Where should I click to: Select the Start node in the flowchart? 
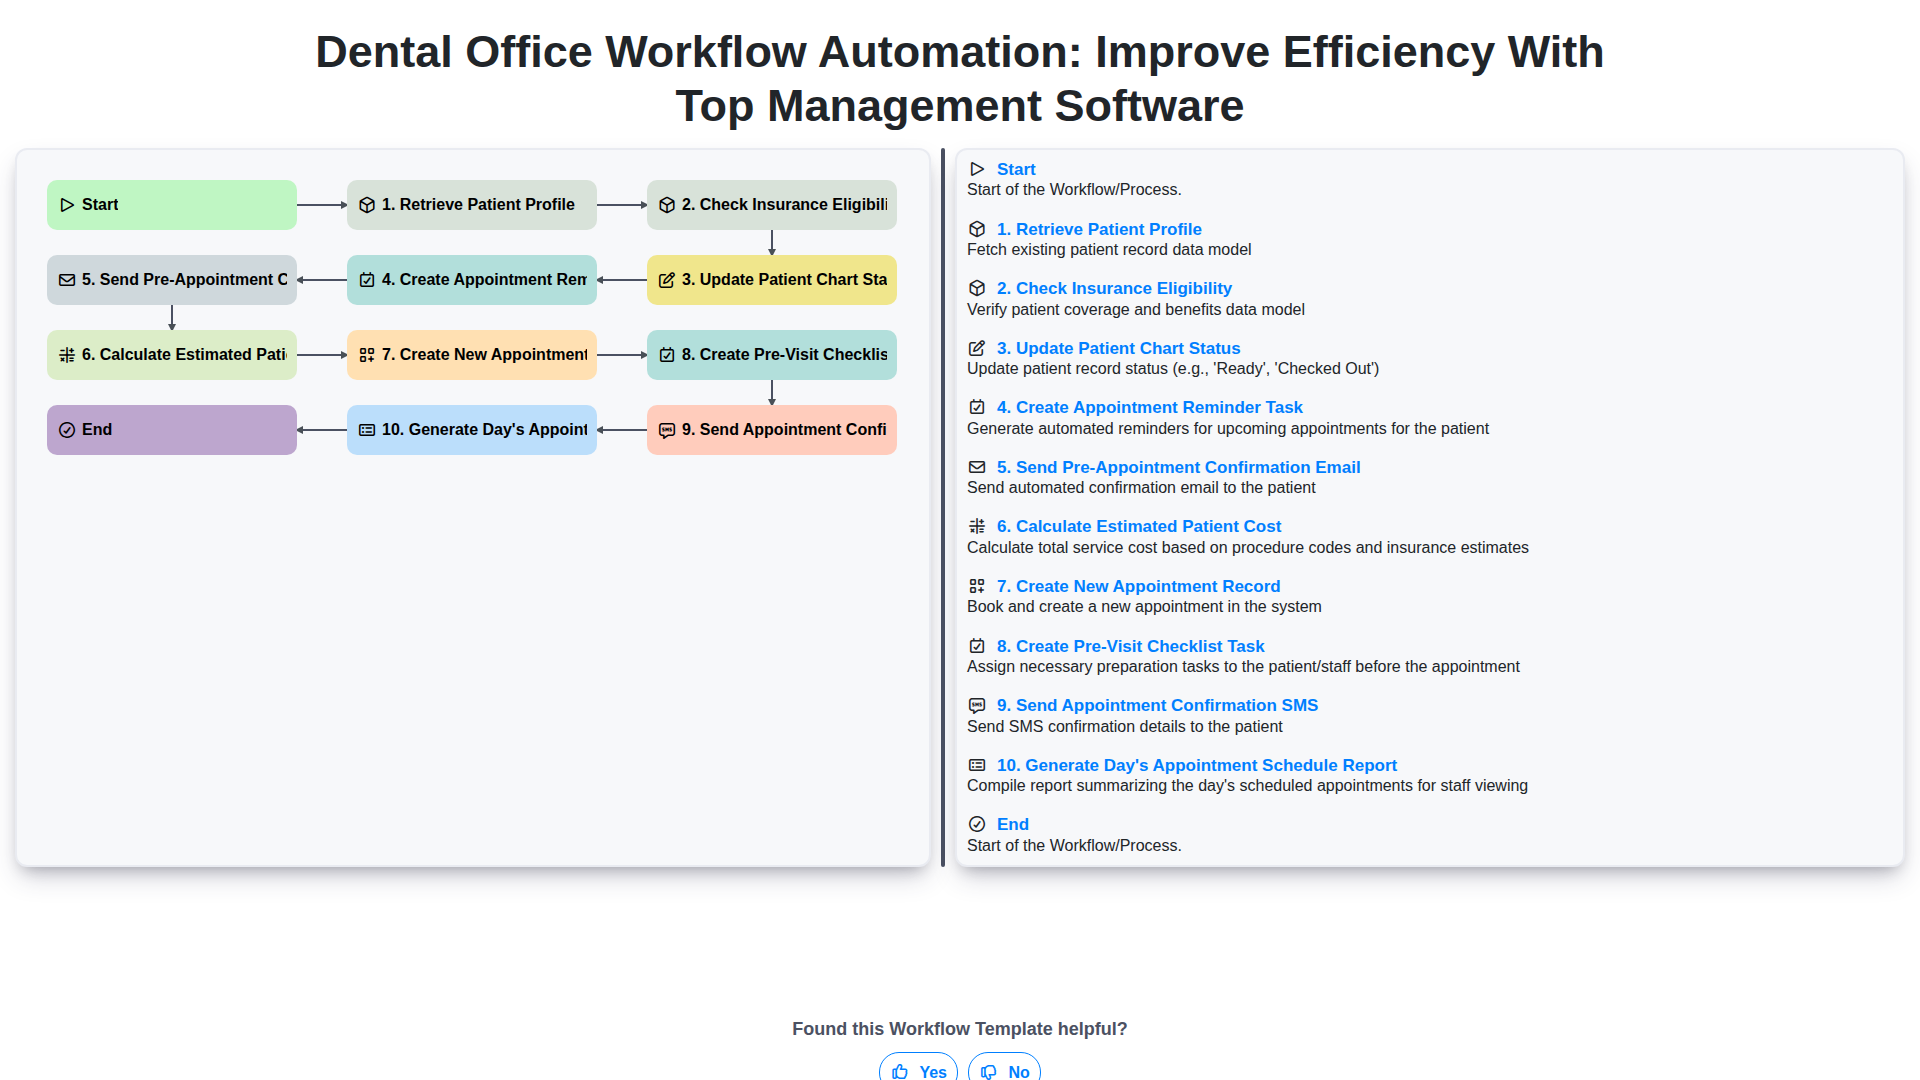[x=171, y=204]
